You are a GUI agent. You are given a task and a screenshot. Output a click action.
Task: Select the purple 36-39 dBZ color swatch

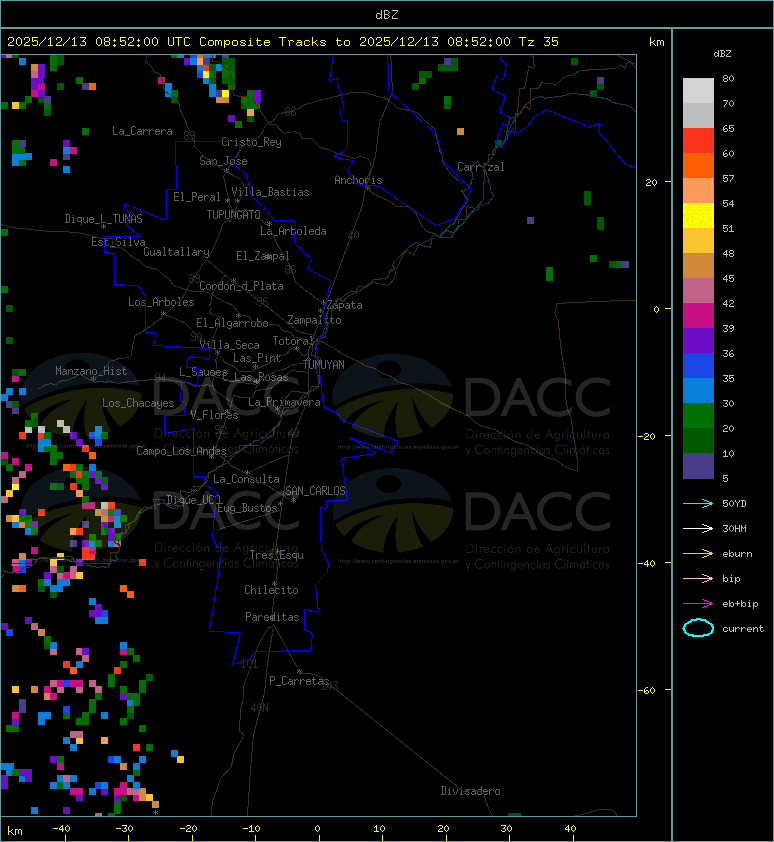click(x=698, y=341)
